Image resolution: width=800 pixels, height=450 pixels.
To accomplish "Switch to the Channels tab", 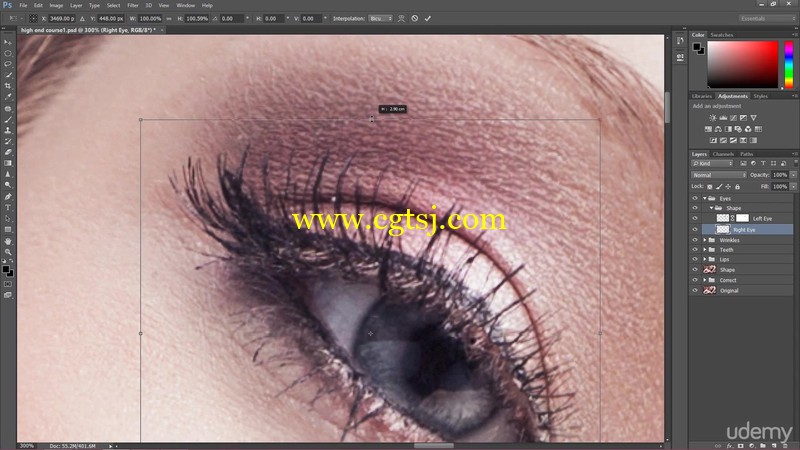I will pos(723,154).
